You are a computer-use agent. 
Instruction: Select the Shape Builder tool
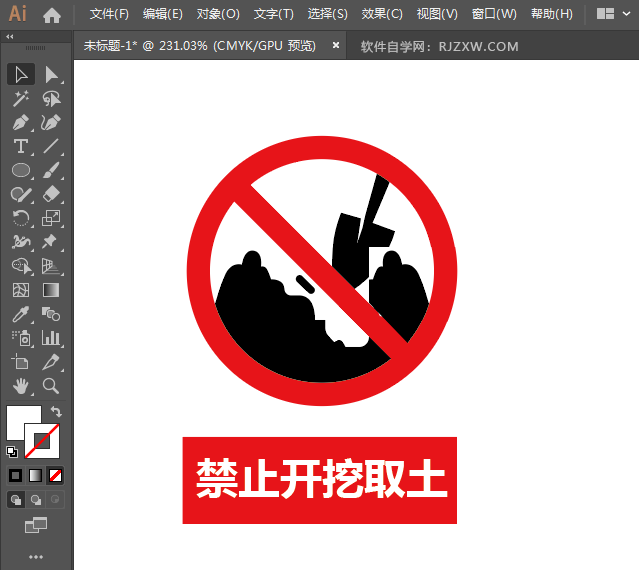21,266
